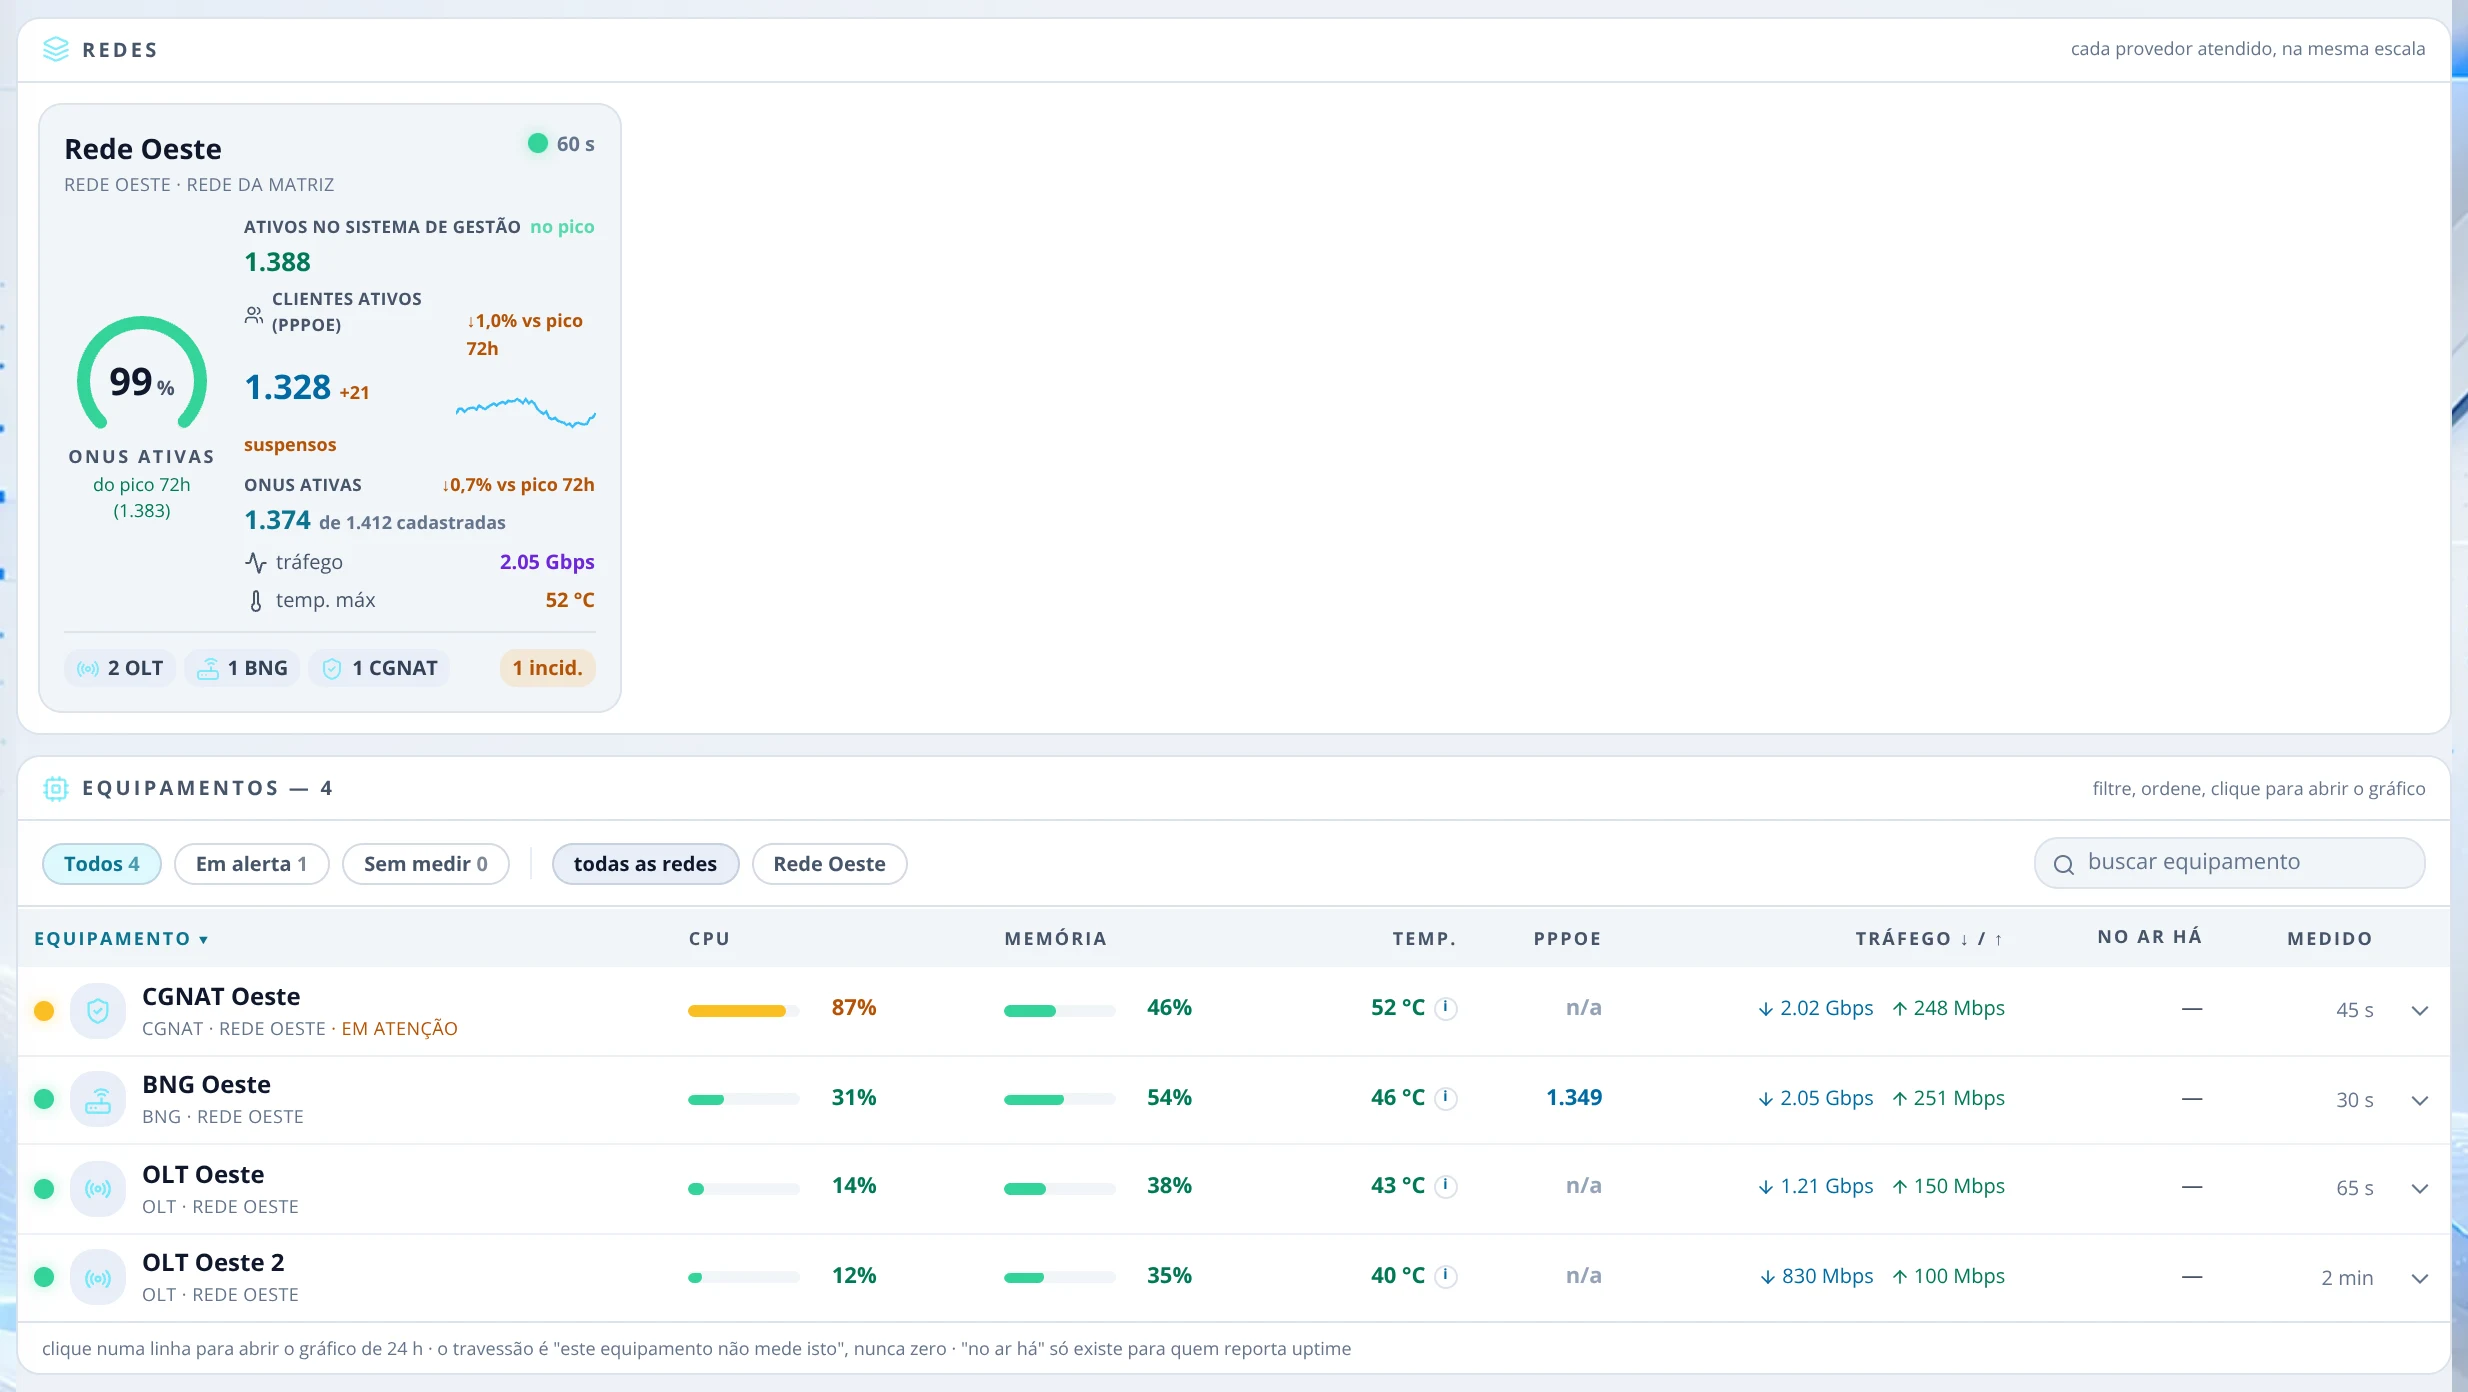Click the temp. máx thermometer icon
Viewport: 2468px width, 1392px height.
click(x=256, y=601)
